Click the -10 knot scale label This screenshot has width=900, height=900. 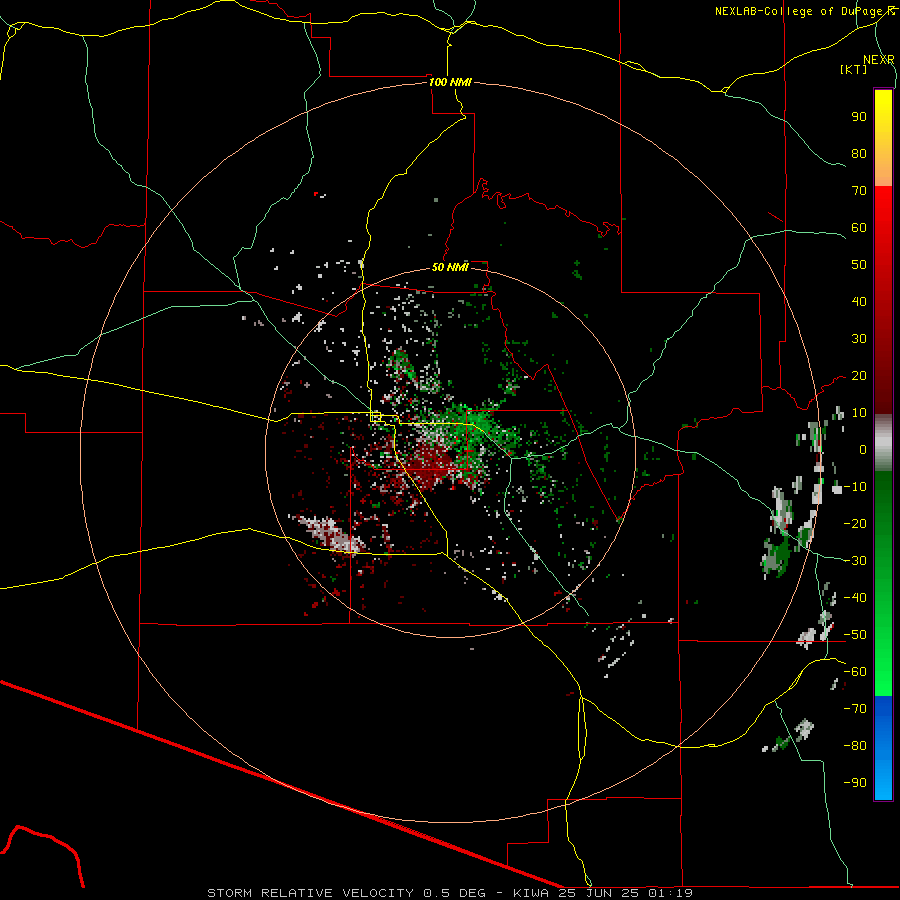click(855, 487)
